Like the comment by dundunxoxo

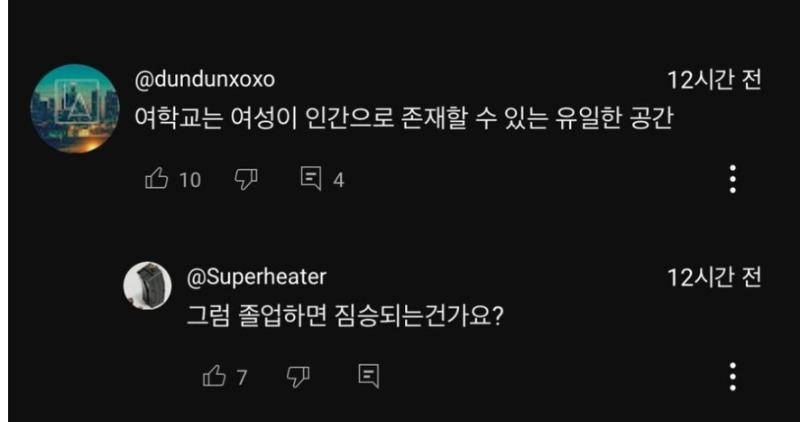tap(157, 180)
